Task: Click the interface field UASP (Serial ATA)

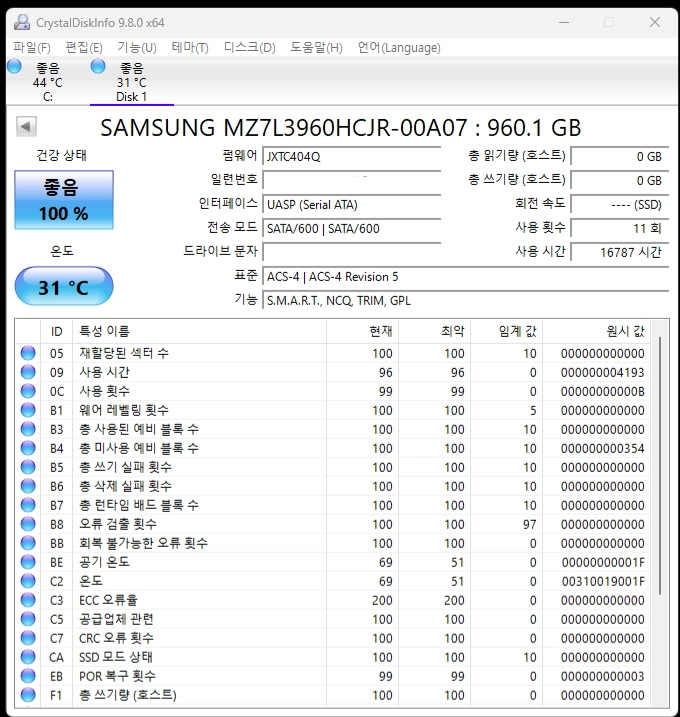Action: click(x=351, y=204)
